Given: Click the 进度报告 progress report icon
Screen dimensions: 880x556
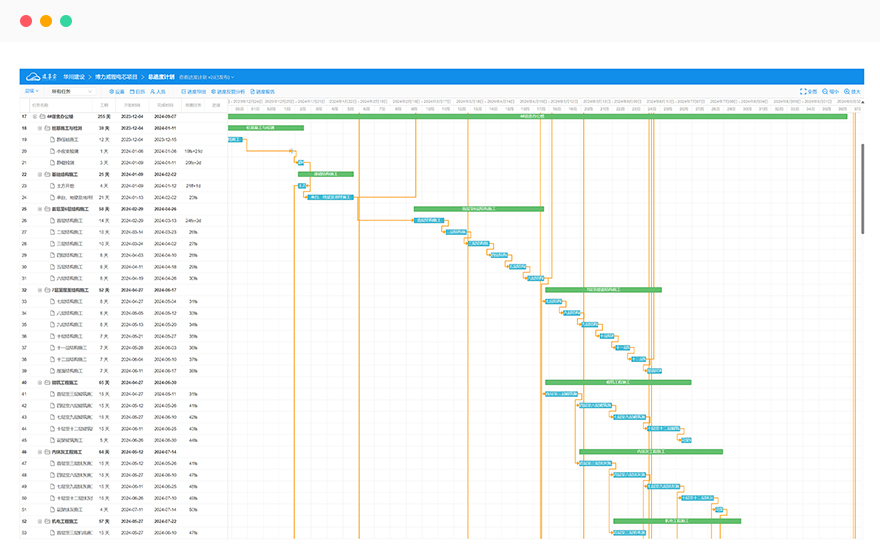Looking at the screenshot, I should point(262,91).
